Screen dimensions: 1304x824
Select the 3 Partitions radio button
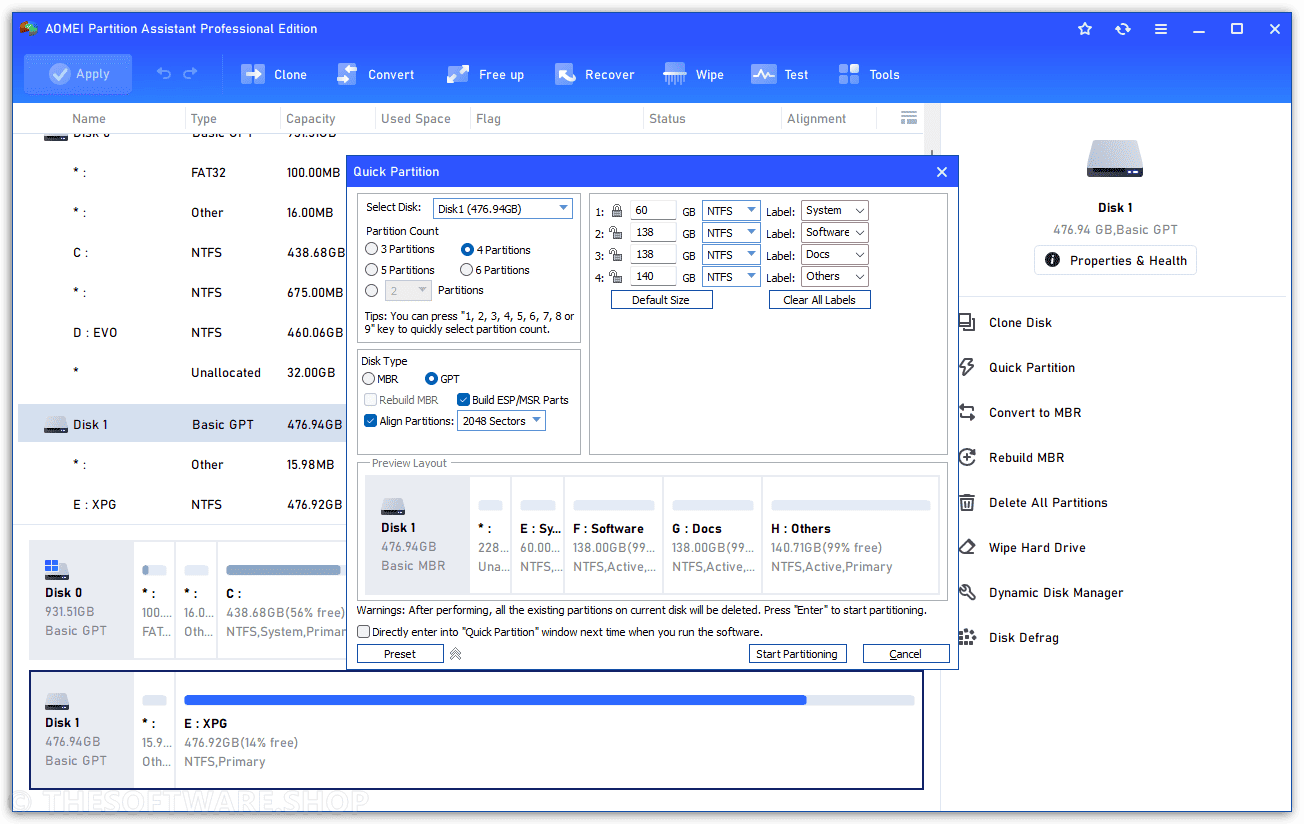[372, 249]
